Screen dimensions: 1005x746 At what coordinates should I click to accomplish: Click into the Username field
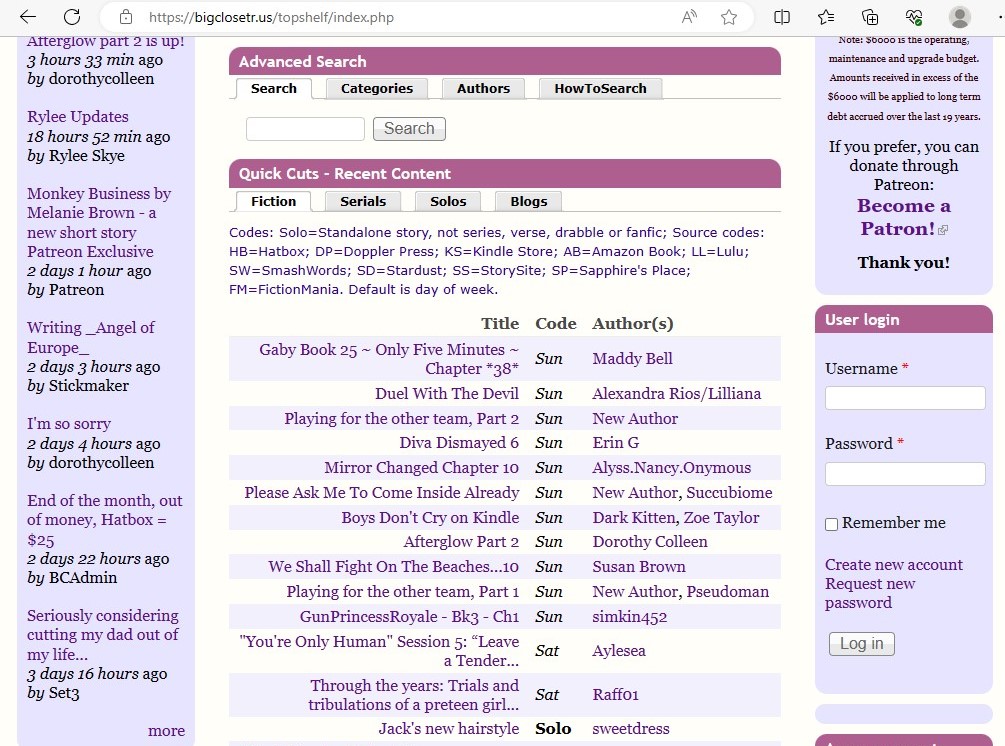click(x=904, y=398)
